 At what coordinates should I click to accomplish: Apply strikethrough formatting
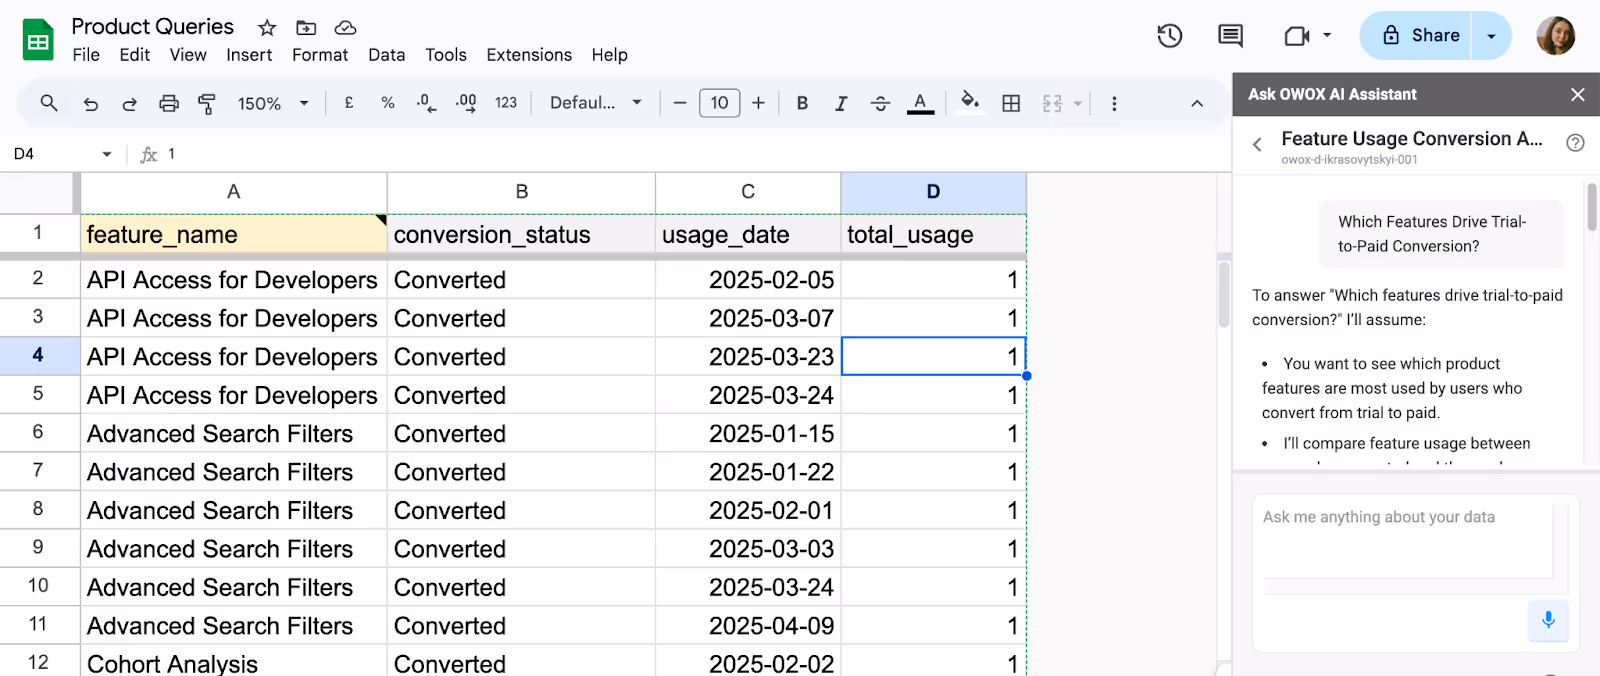[x=880, y=103]
